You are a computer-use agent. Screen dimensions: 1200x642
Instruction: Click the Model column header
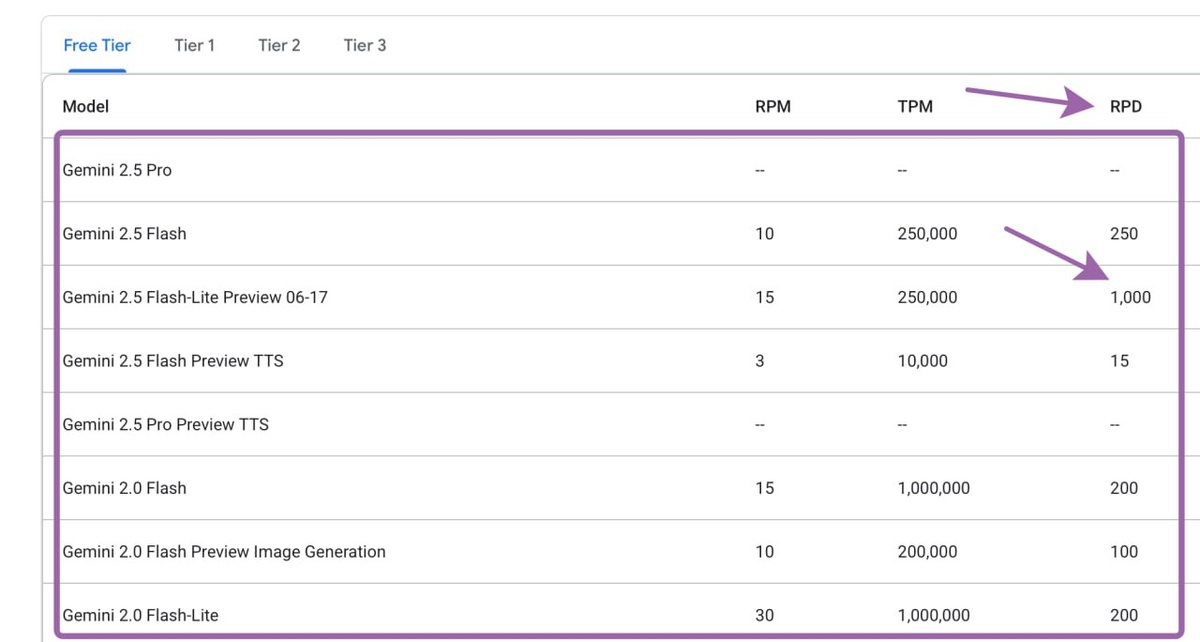(x=86, y=106)
